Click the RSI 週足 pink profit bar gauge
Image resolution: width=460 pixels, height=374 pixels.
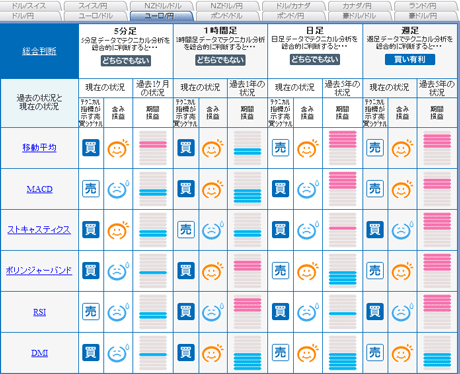pos(437,312)
